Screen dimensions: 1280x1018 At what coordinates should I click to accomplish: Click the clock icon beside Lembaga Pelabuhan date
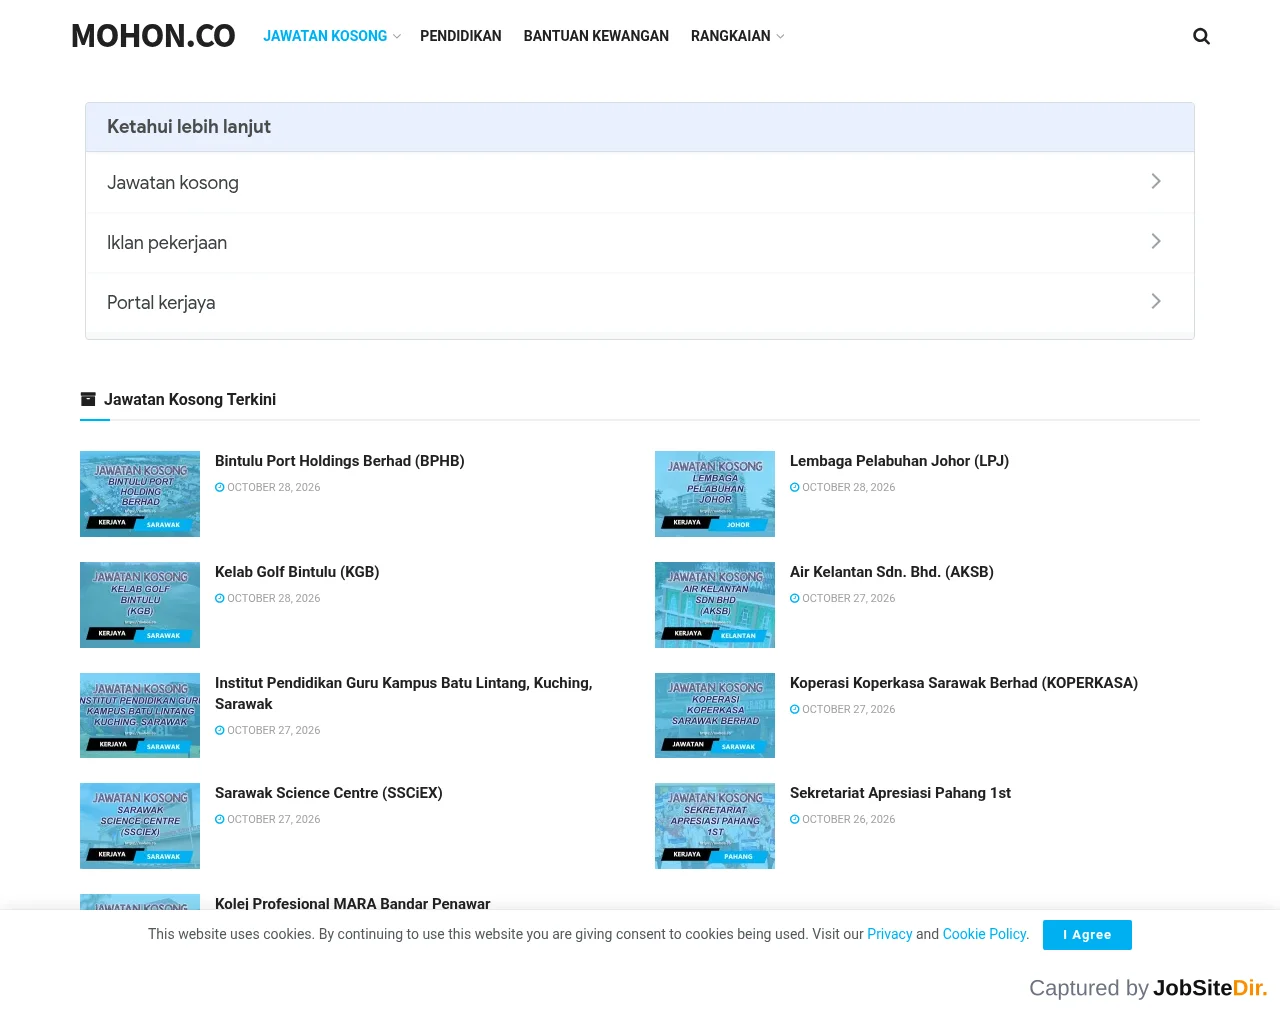pos(795,488)
